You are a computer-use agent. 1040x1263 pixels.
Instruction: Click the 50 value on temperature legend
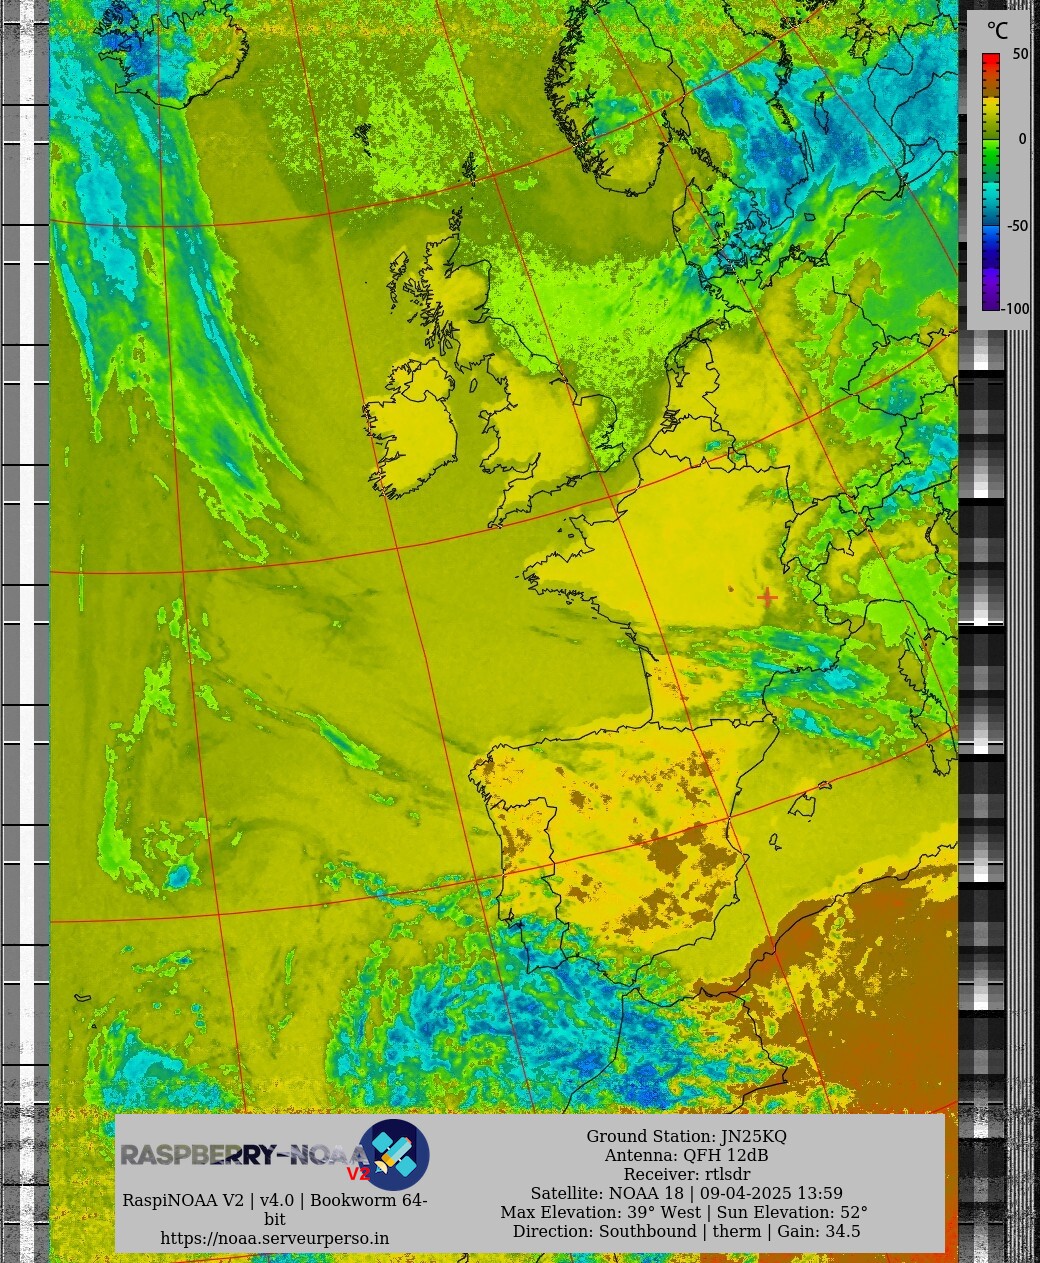click(x=1020, y=54)
